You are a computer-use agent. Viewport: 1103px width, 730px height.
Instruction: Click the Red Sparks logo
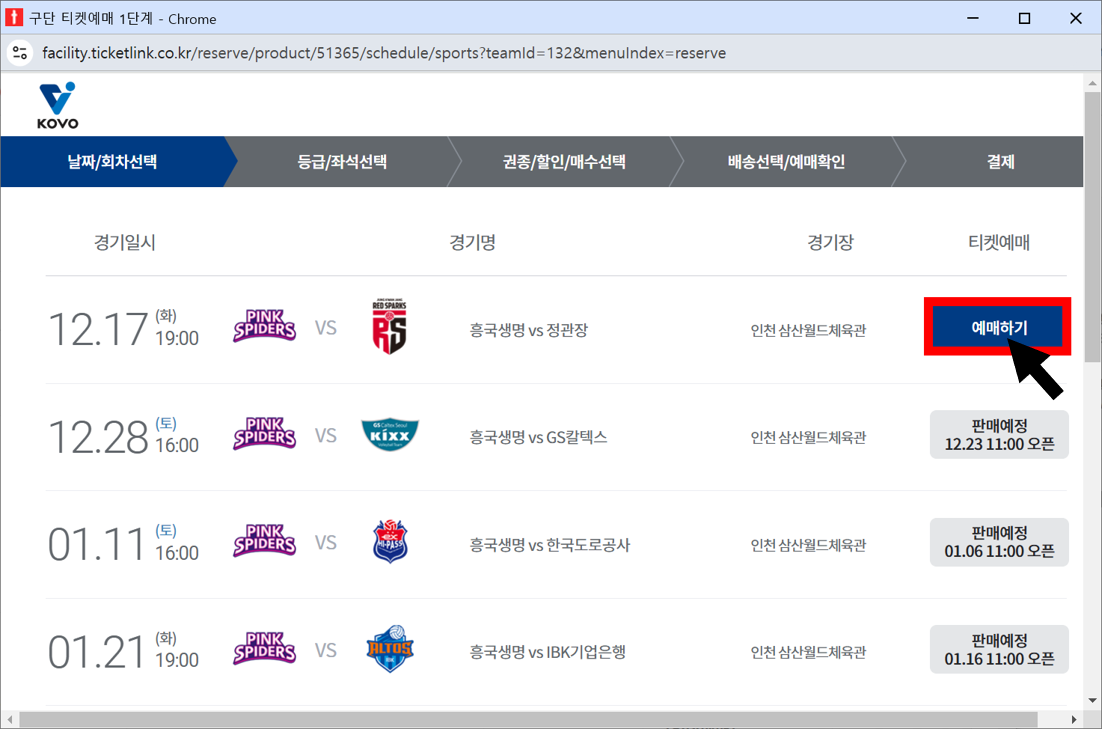tap(390, 327)
